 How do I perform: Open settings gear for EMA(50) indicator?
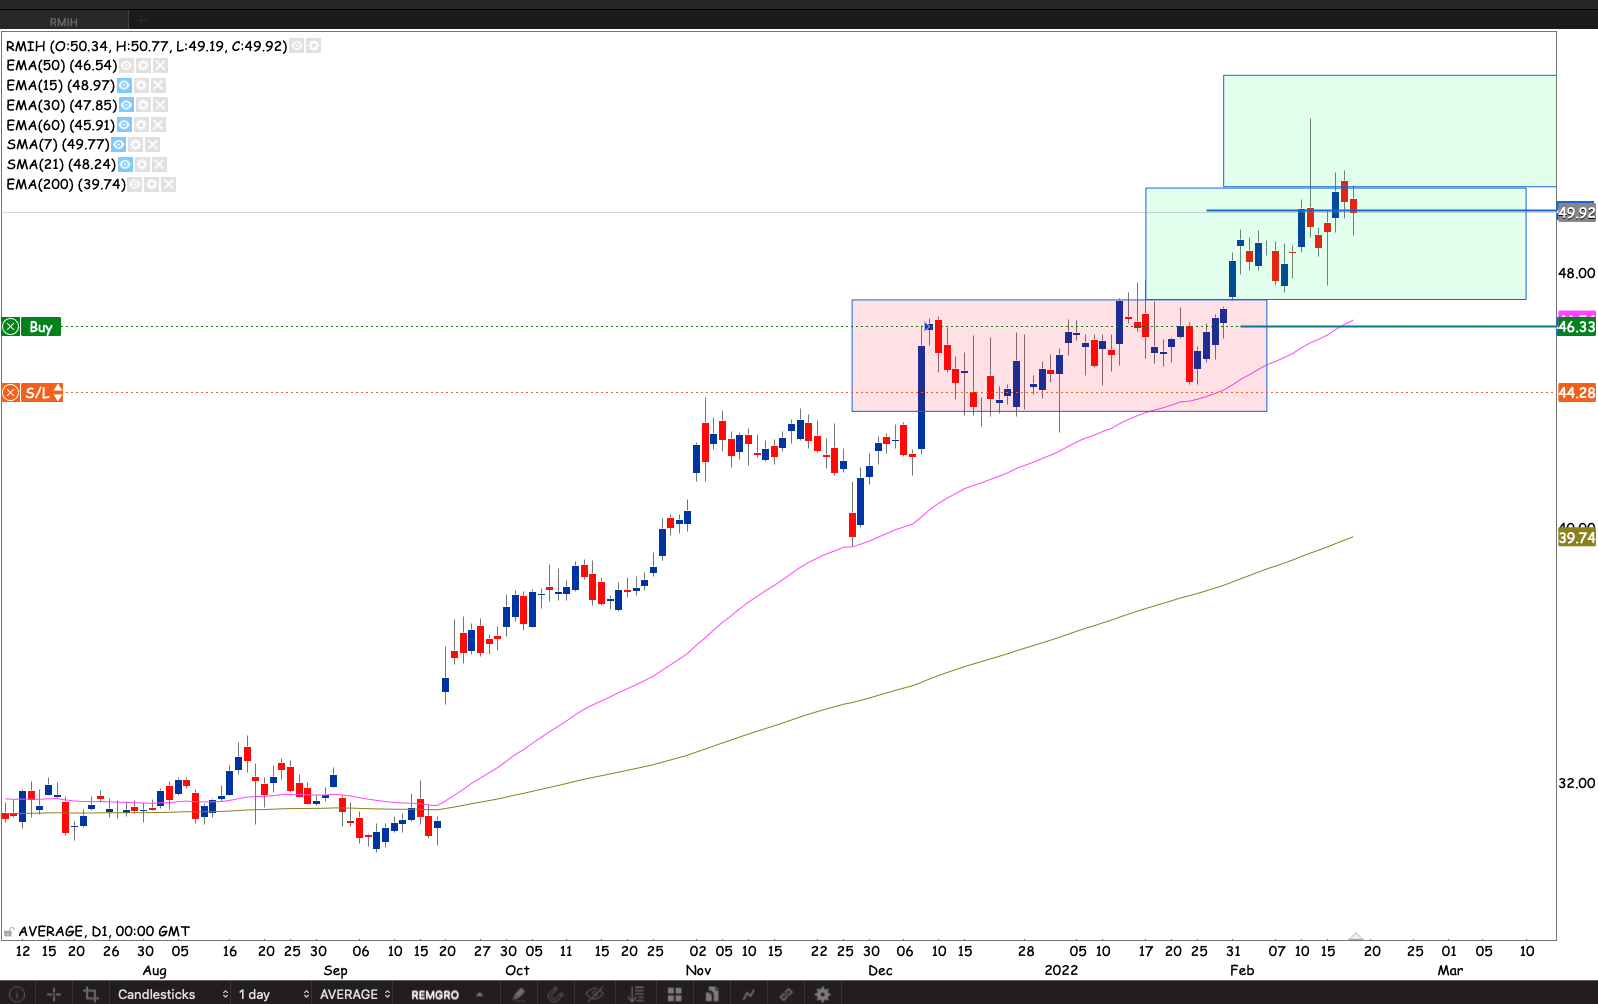pos(143,66)
